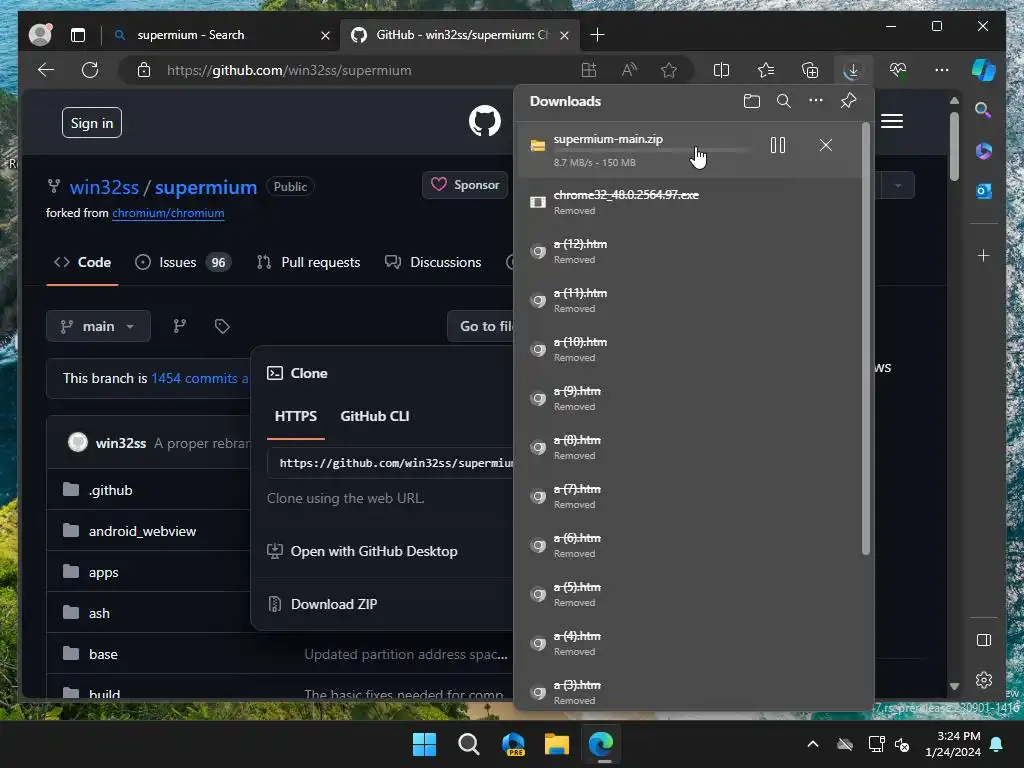Open Outlook in the Edge sidebar
The image size is (1024, 768).
(984, 191)
